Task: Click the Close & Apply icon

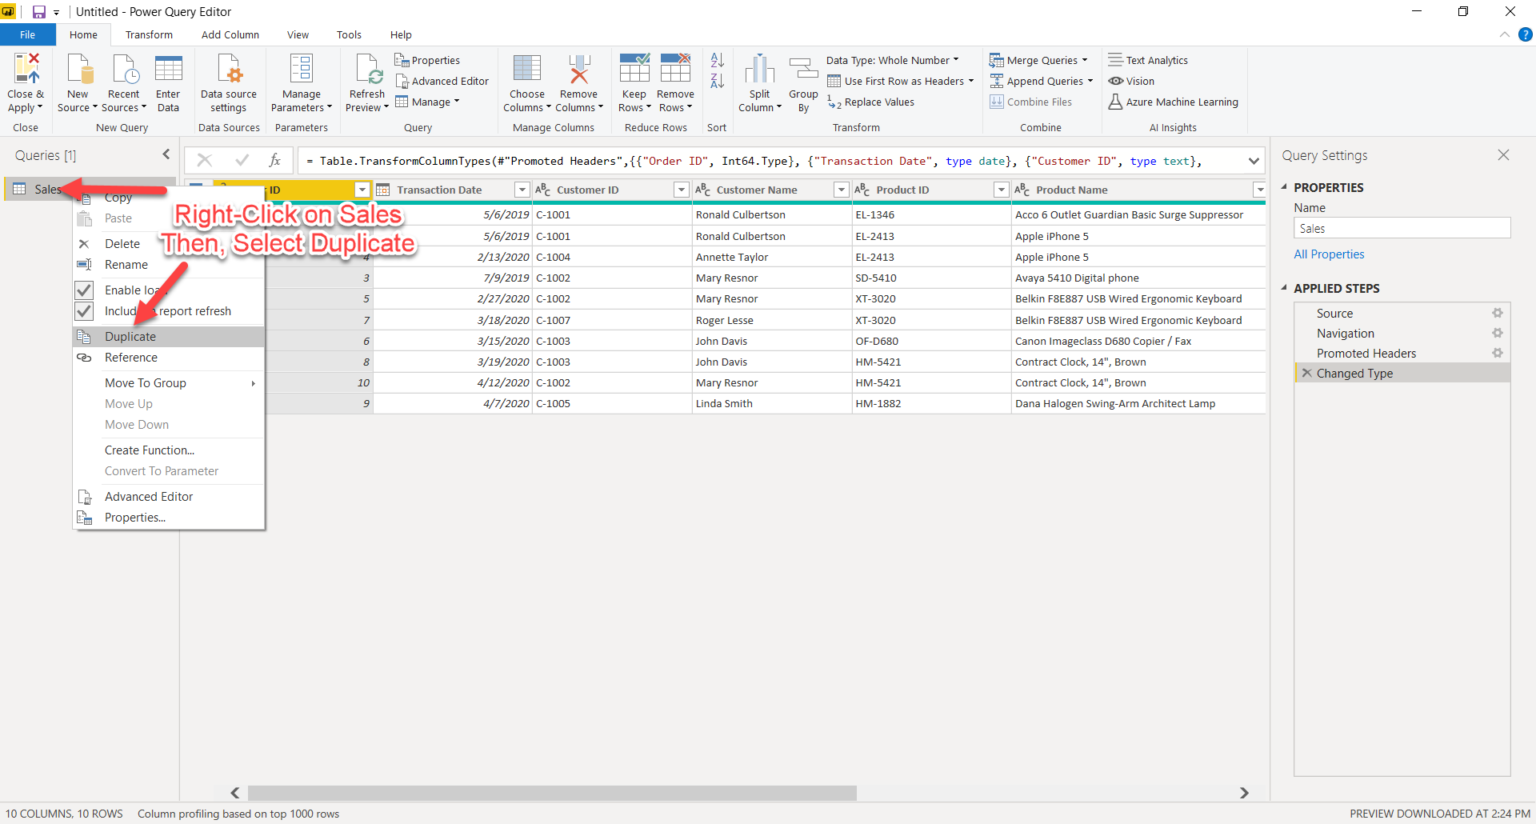Action: (25, 81)
